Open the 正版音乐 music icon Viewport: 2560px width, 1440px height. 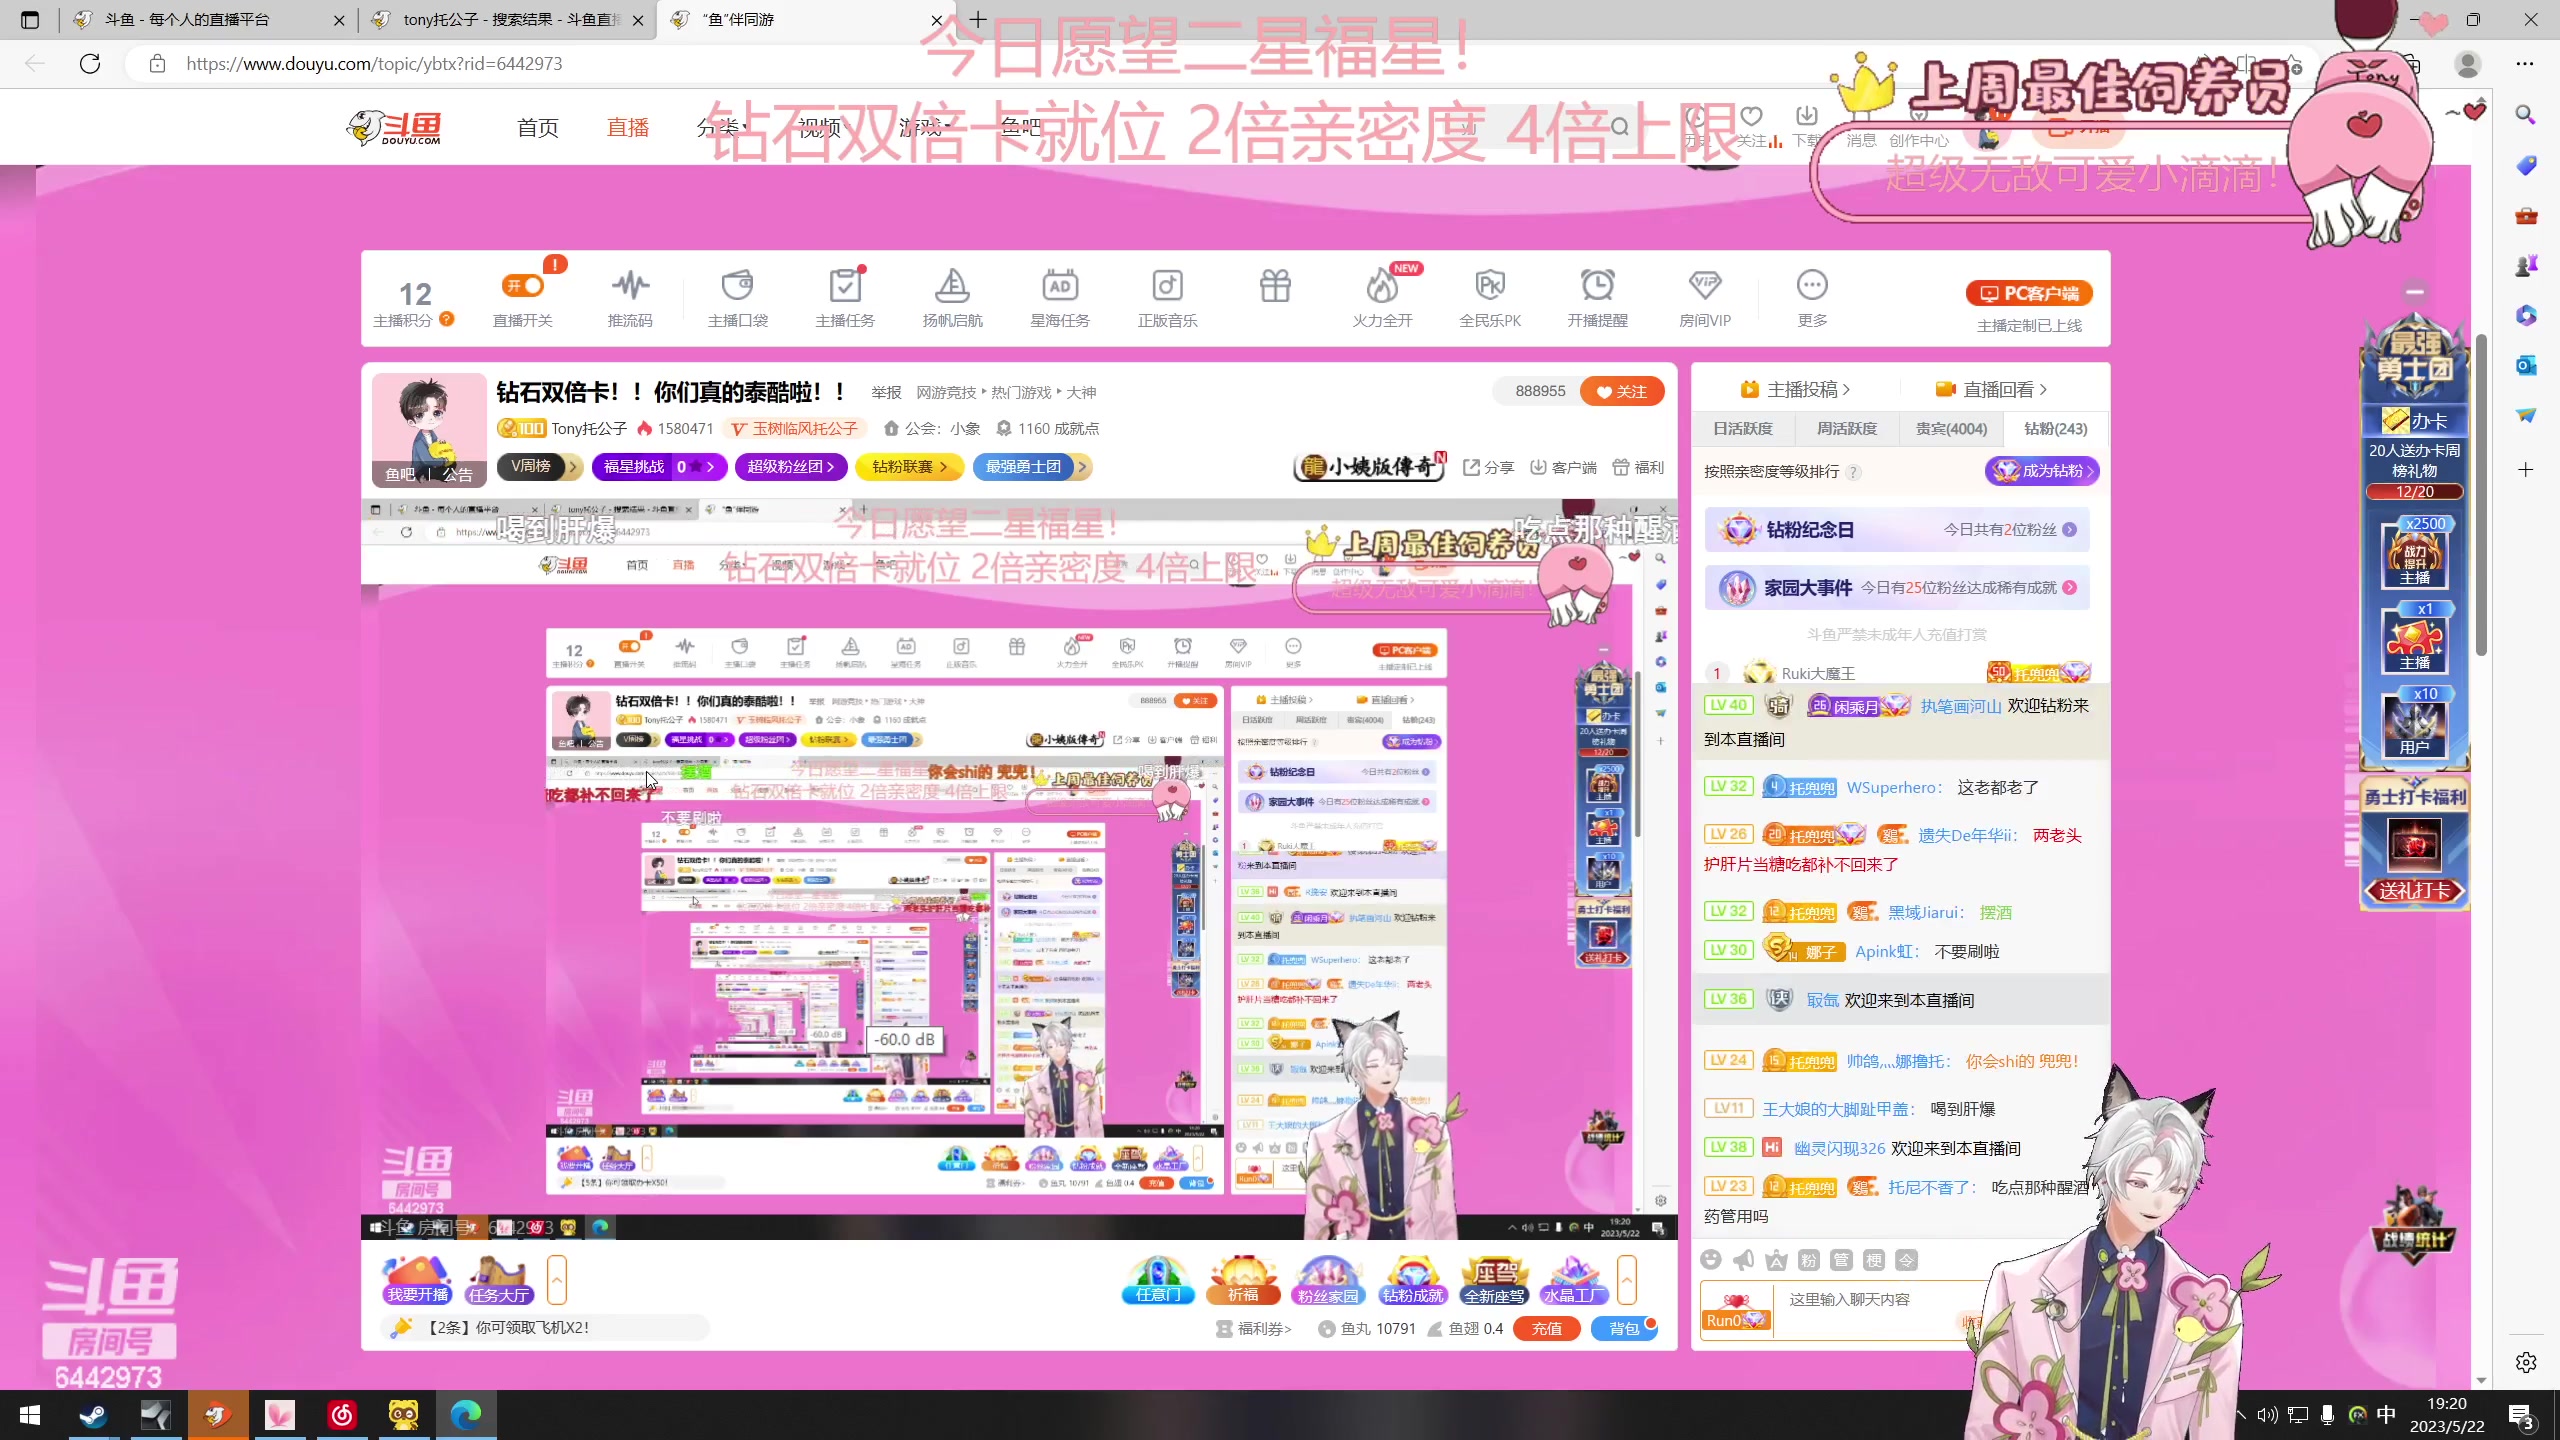pyautogui.click(x=1168, y=298)
